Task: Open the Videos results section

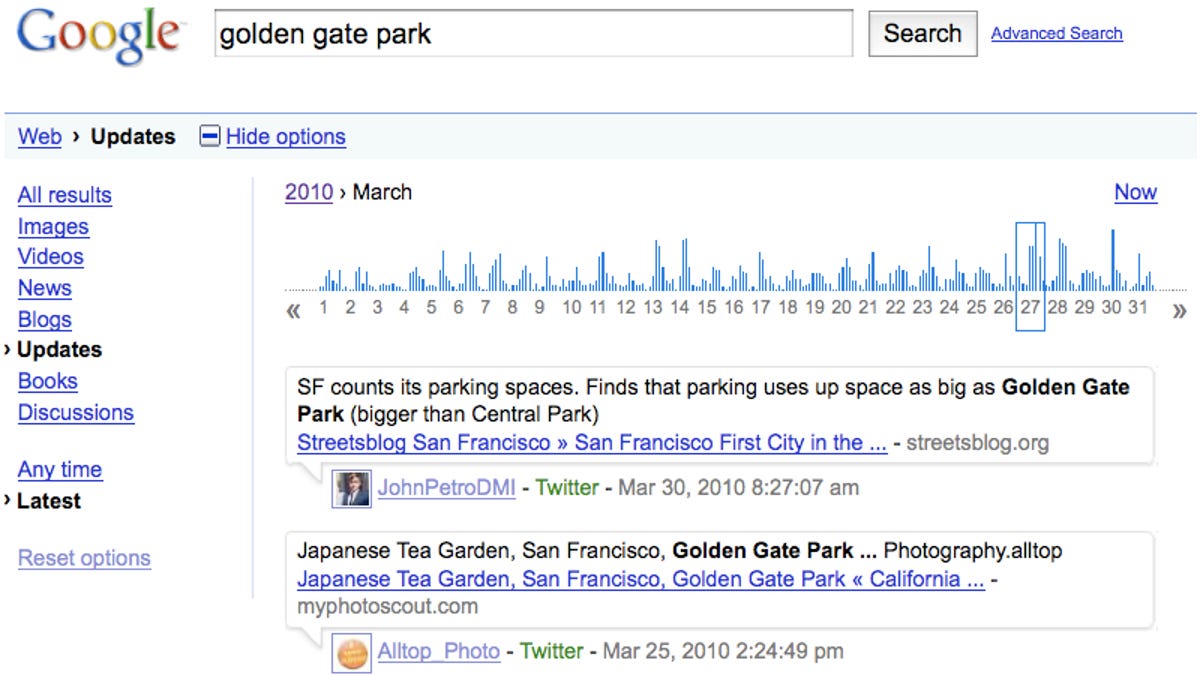Action: coord(50,257)
